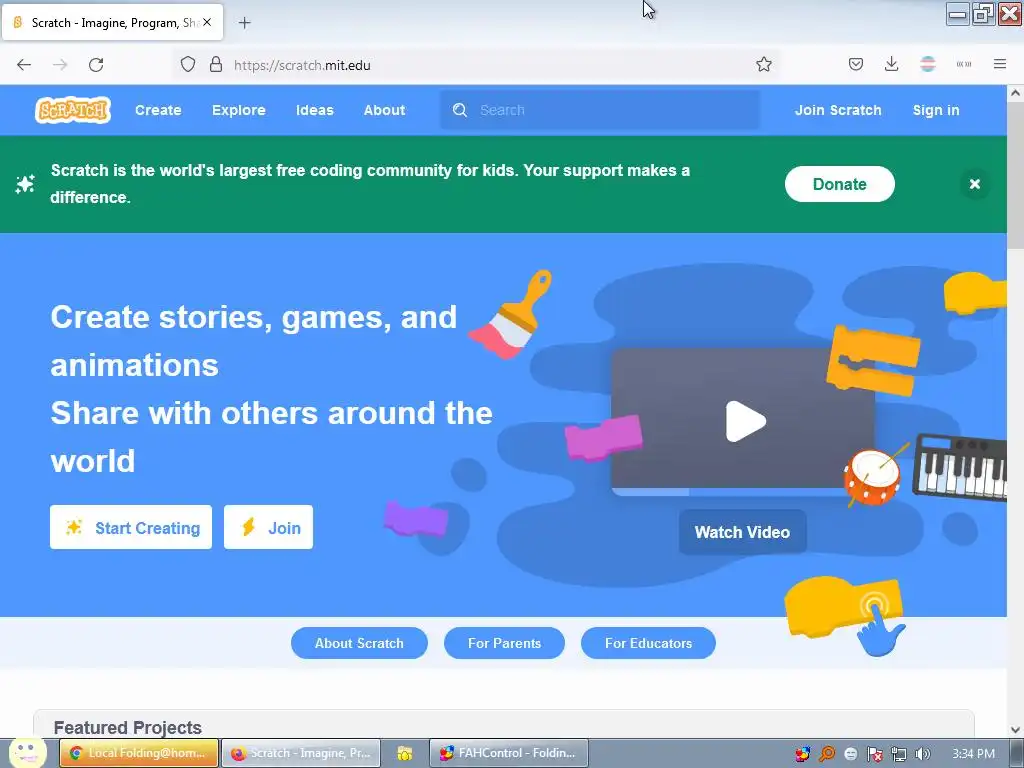Click the security flag tray icon
The image size is (1024, 768).
[x=874, y=754]
